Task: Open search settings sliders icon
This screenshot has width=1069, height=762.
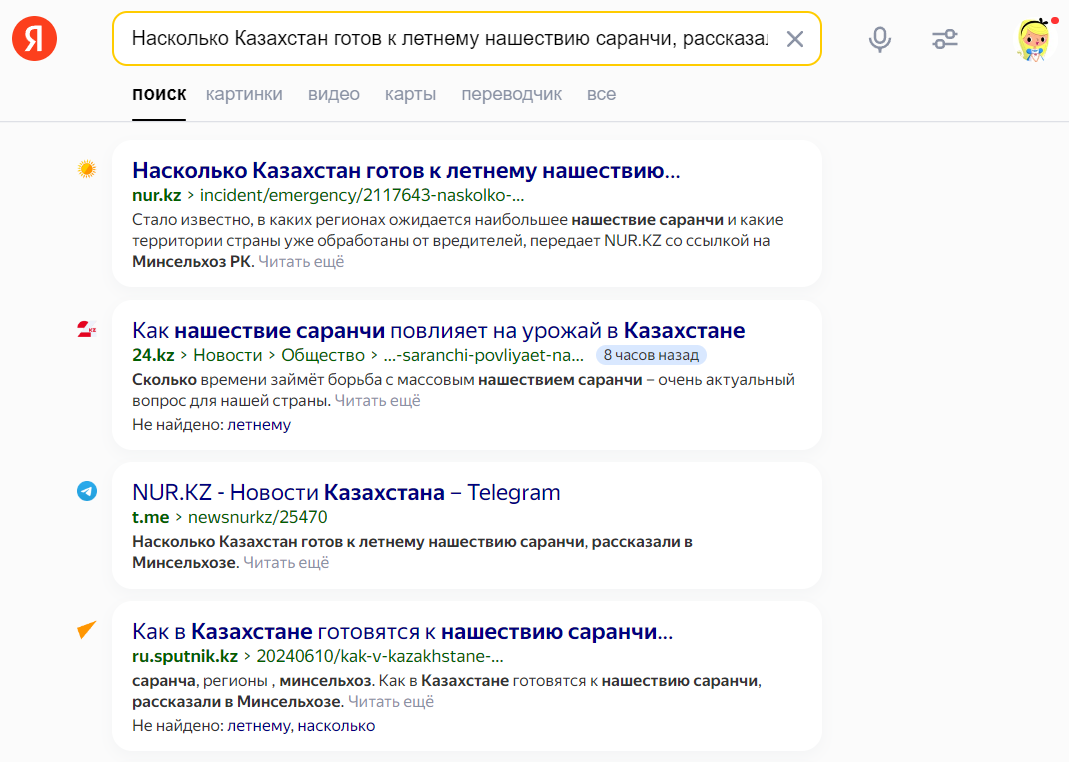Action: pyautogui.click(x=944, y=39)
